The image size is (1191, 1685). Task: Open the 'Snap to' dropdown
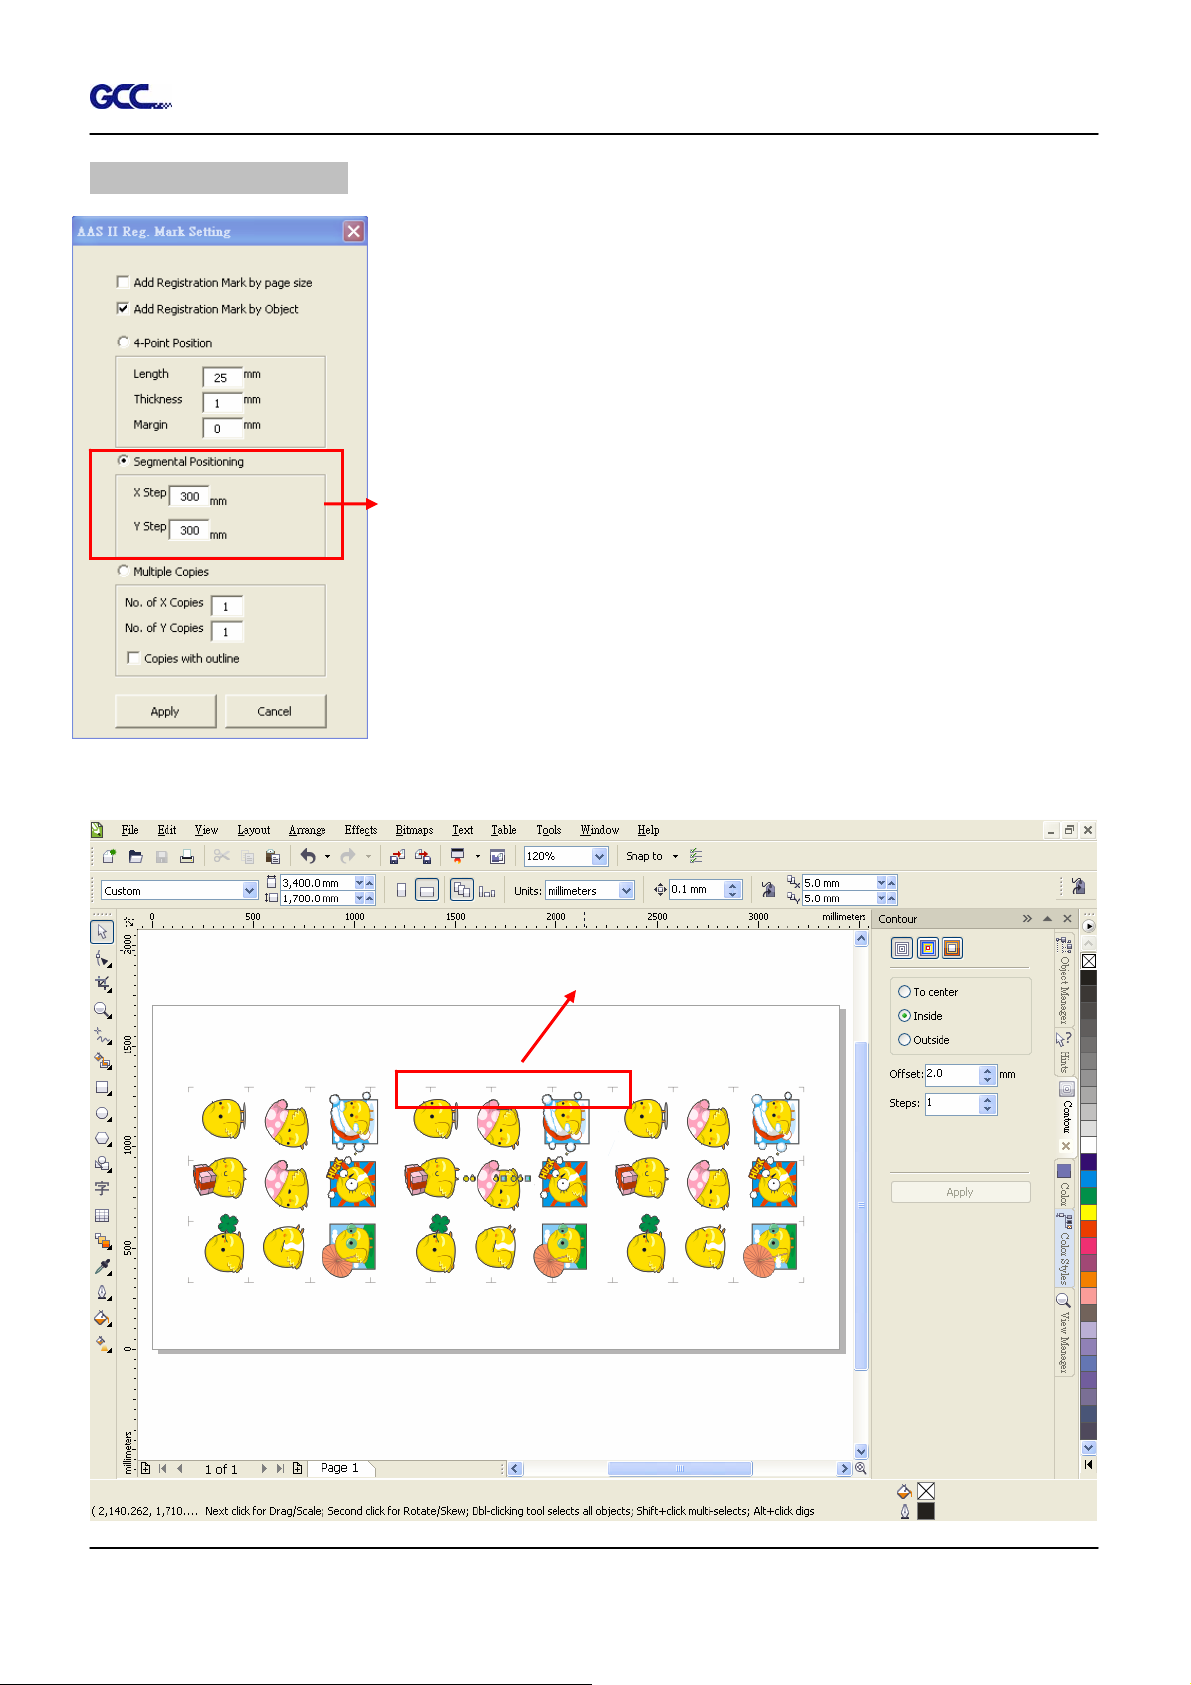(x=675, y=856)
